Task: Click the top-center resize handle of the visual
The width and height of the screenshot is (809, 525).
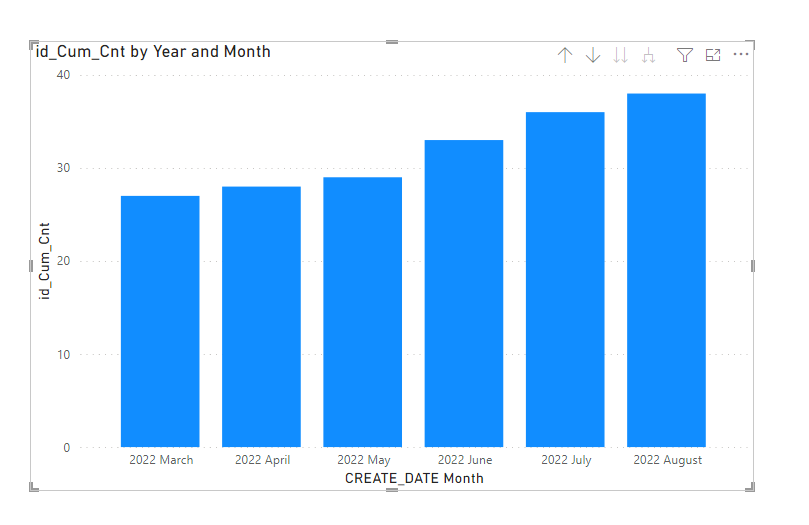Action: point(392,42)
